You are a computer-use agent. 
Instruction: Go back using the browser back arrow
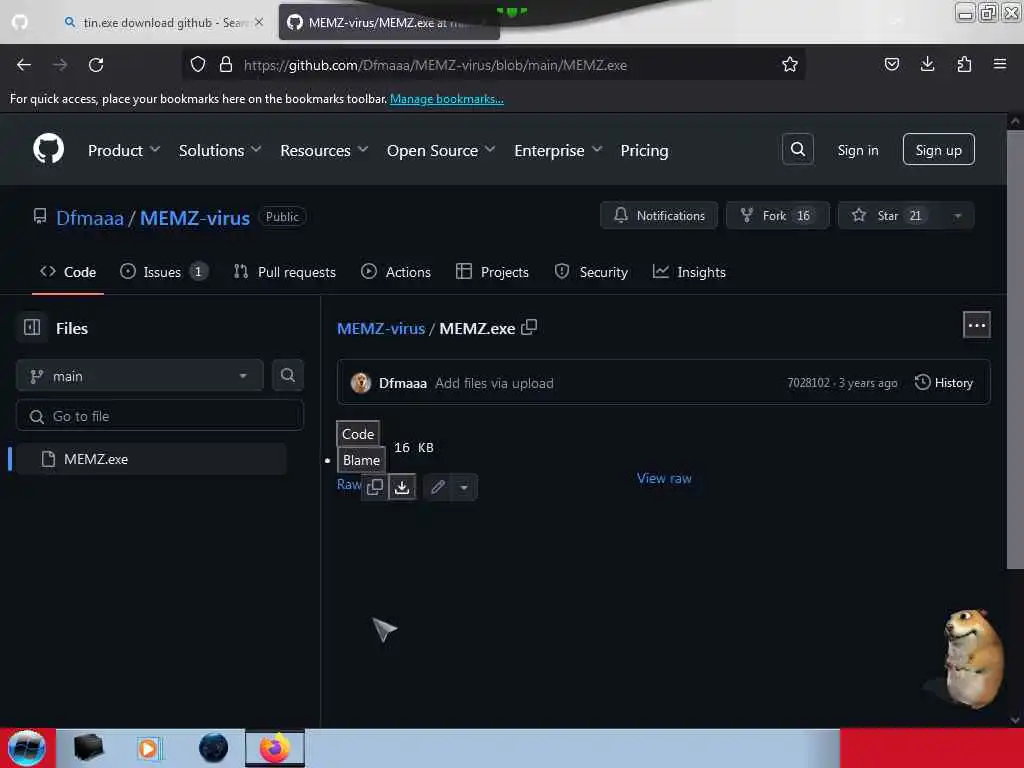click(x=24, y=65)
